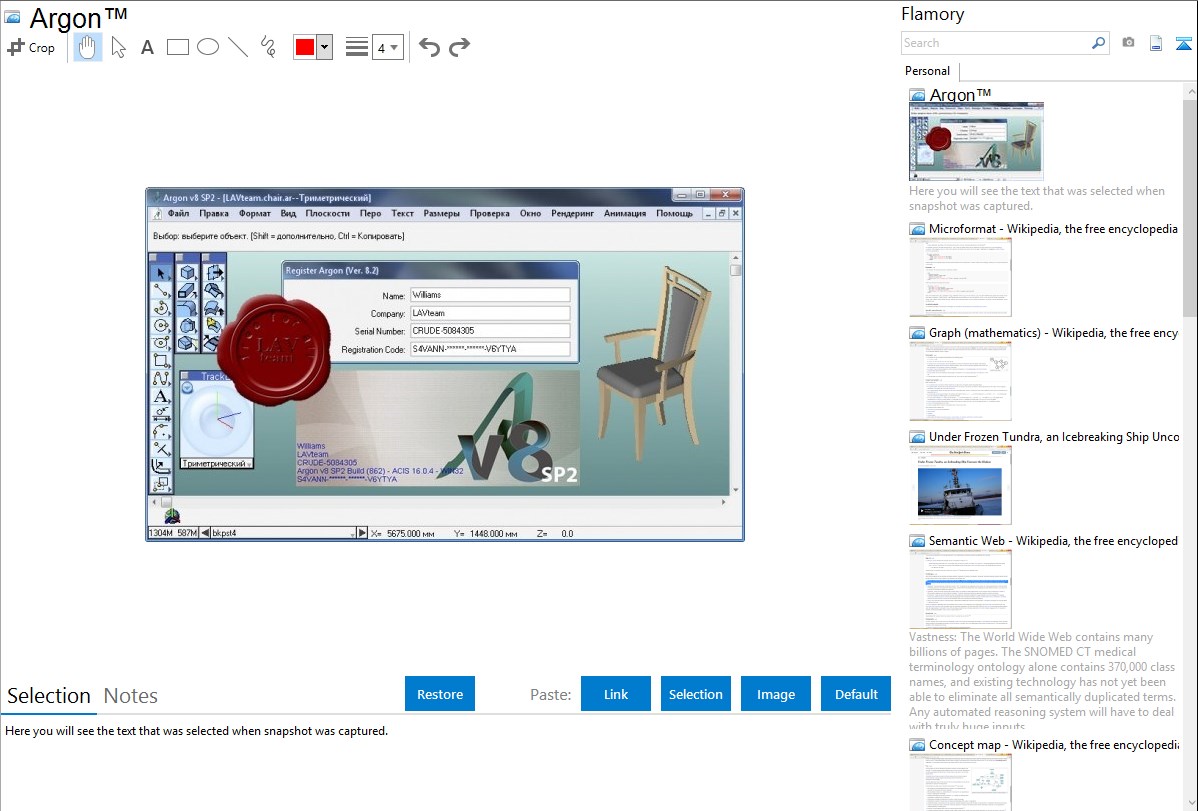
Task: Open the Microformat Wikipedia snapshot title
Action: pyautogui.click(x=1053, y=229)
